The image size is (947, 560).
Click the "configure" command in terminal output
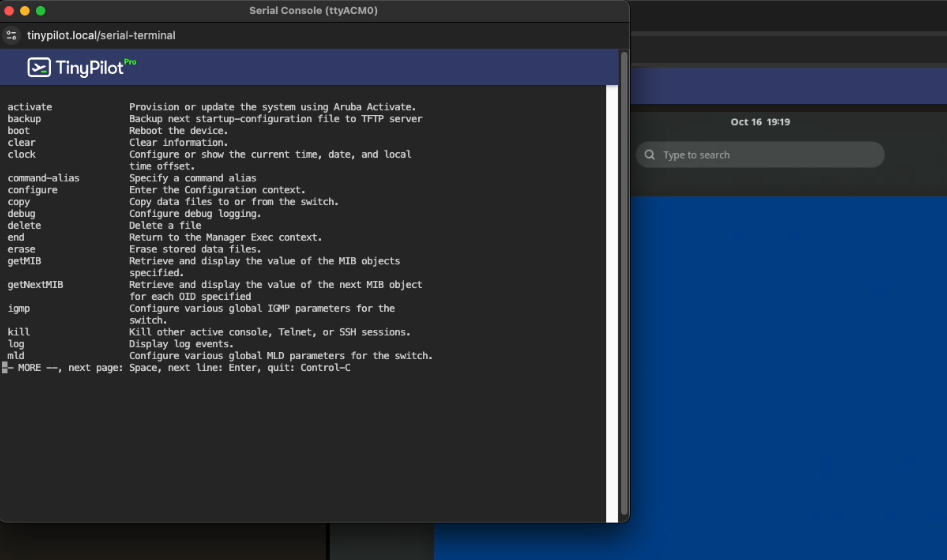tap(33, 190)
